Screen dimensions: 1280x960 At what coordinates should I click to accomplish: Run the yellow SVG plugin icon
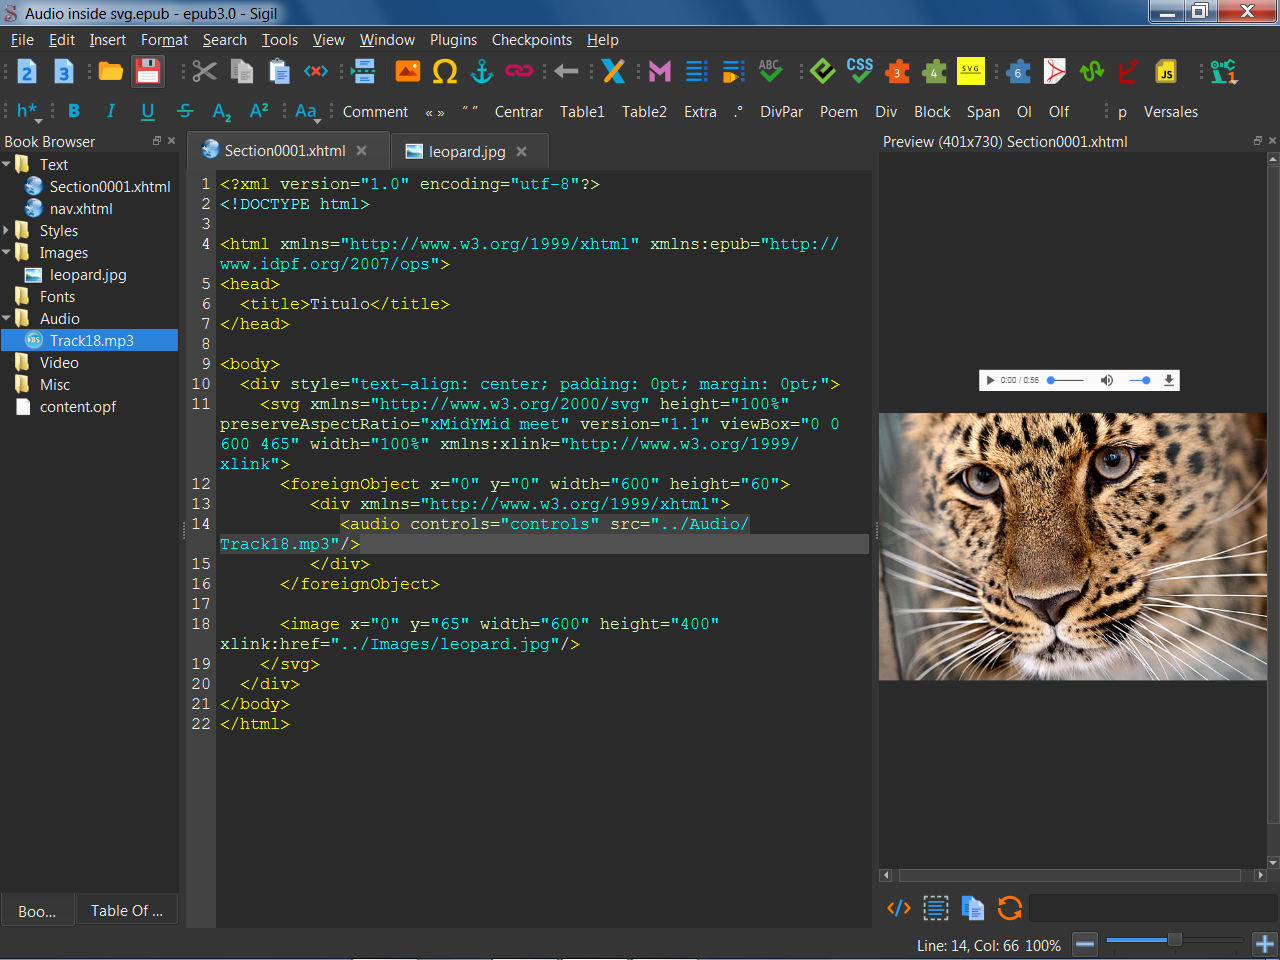pyautogui.click(x=970, y=71)
